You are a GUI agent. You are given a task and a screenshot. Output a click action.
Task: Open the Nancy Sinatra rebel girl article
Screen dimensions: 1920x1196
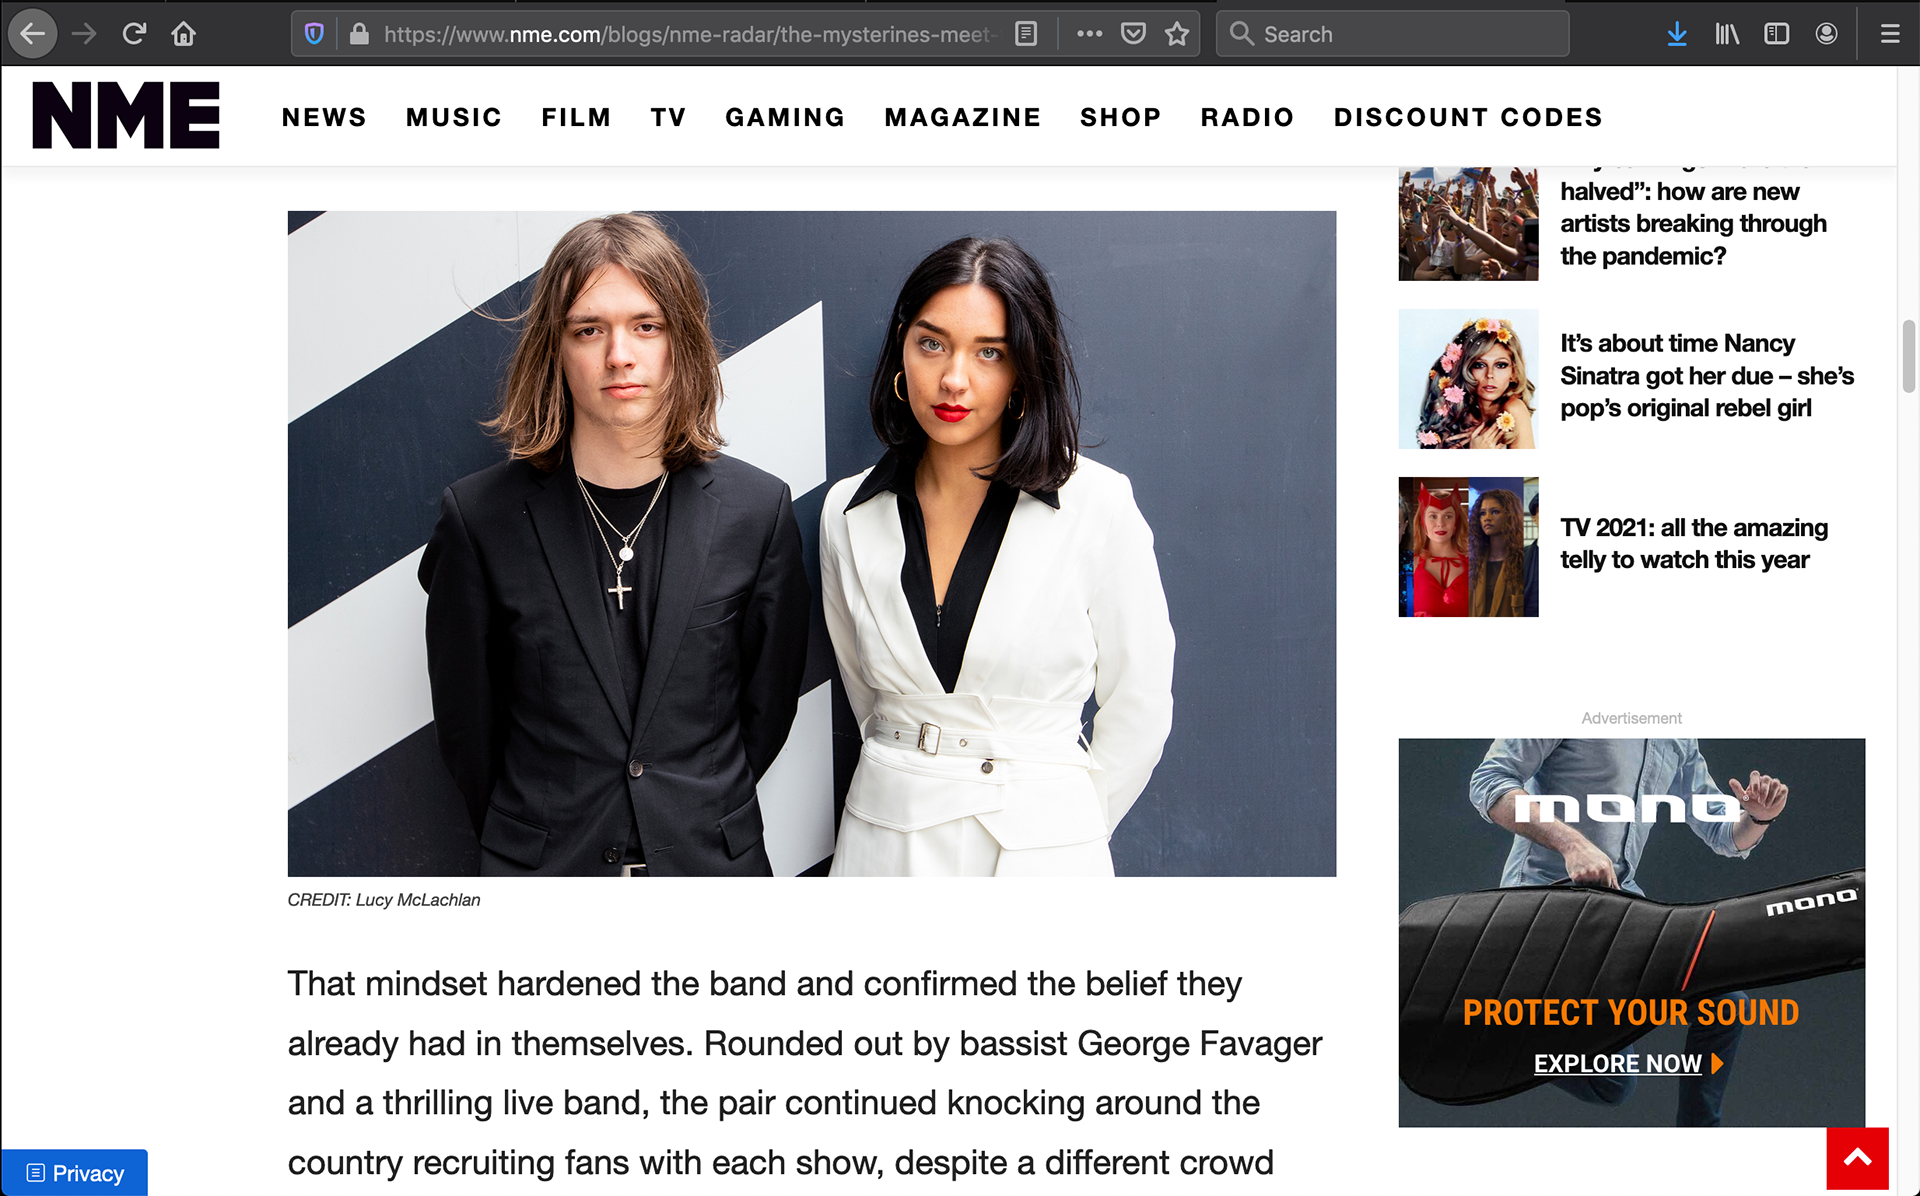[x=1707, y=376]
